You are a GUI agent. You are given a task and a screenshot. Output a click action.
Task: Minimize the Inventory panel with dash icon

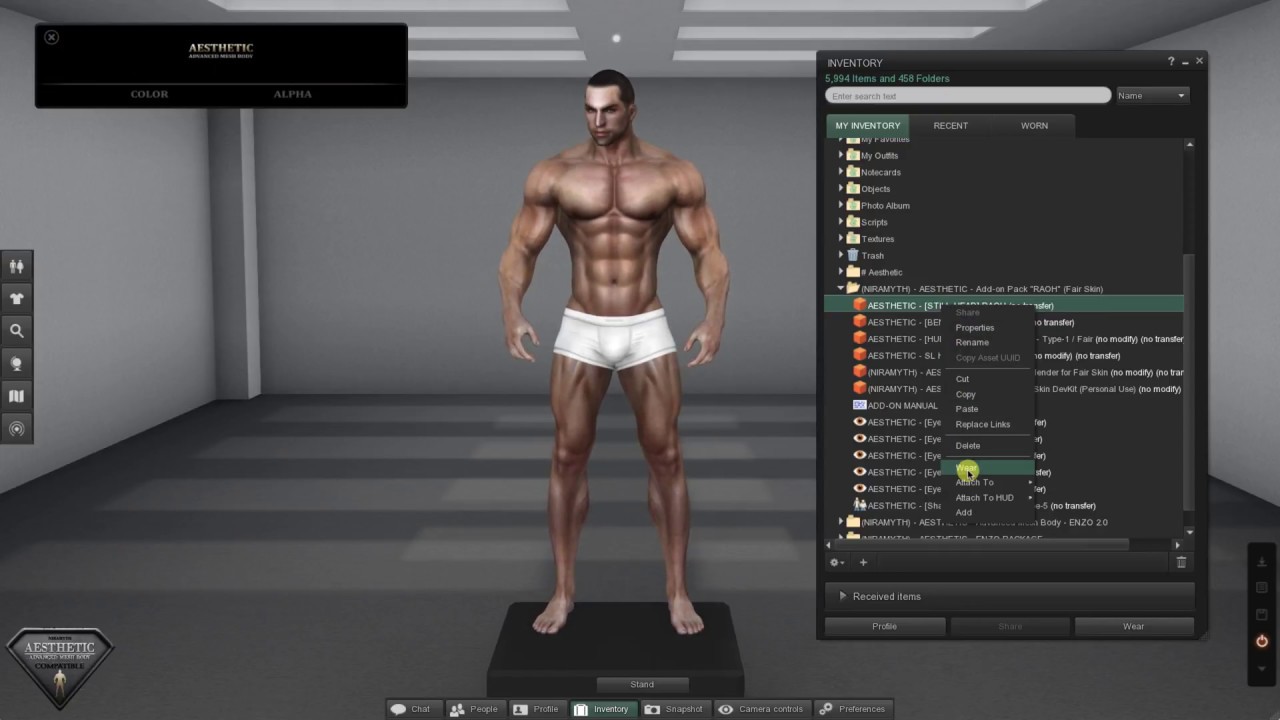[x=1185, y=62]
